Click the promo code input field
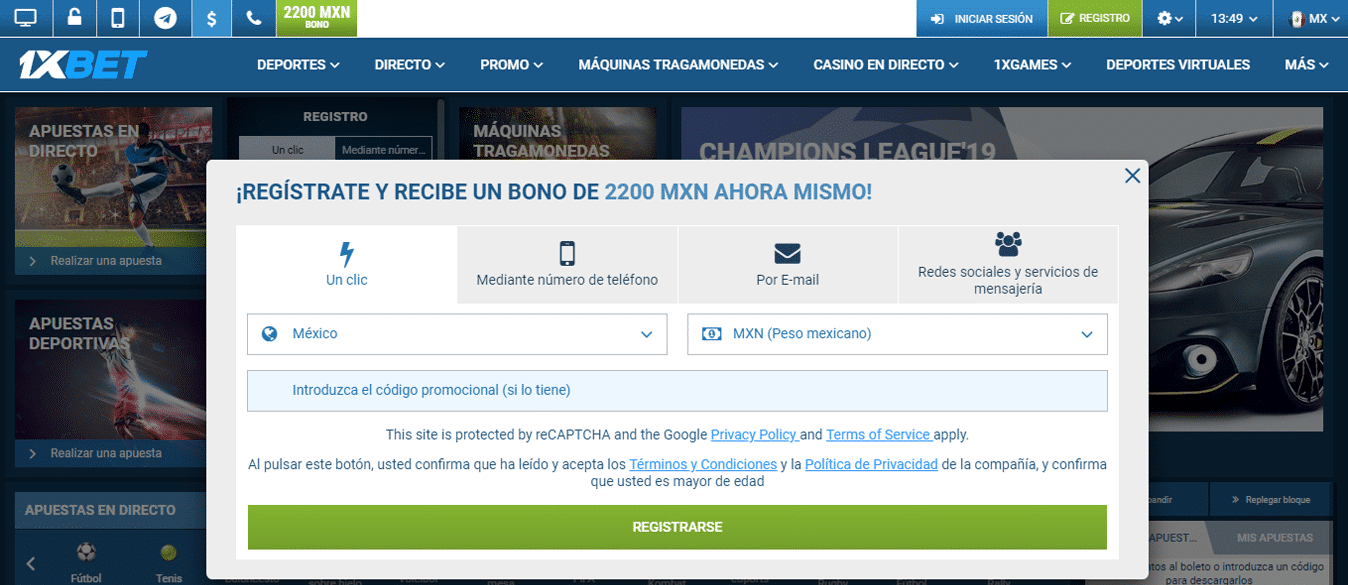The height and width of the screenshot is (585, 1348). click(x=677, y=391)
